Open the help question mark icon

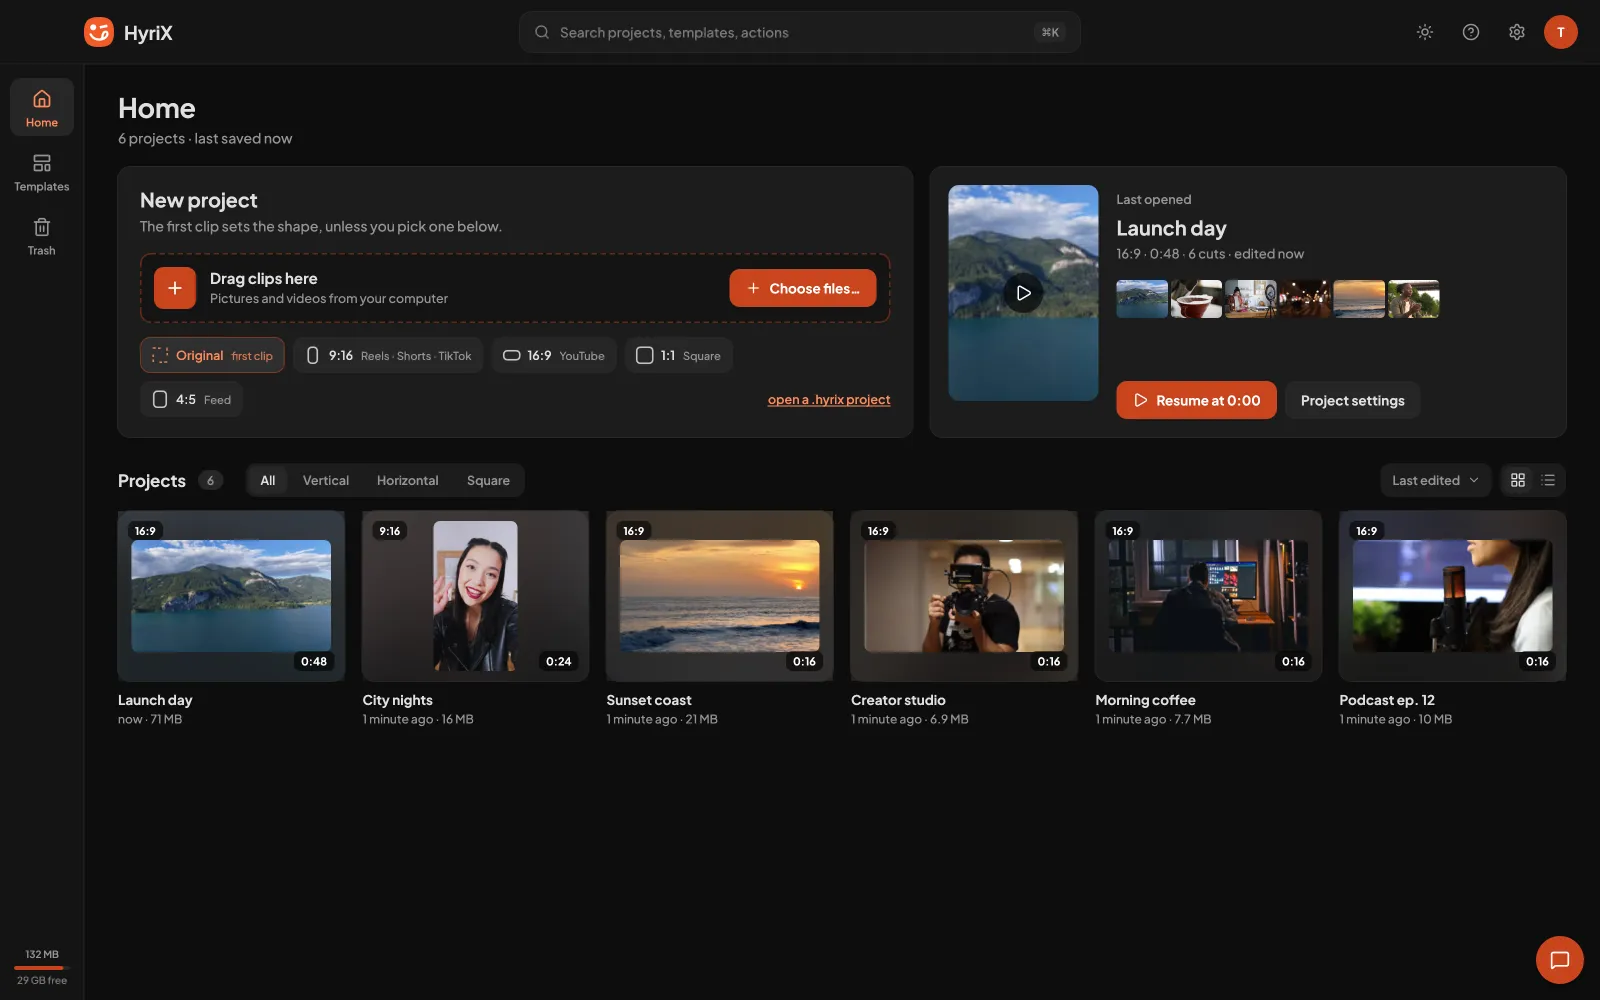[x=1471, y=32]
